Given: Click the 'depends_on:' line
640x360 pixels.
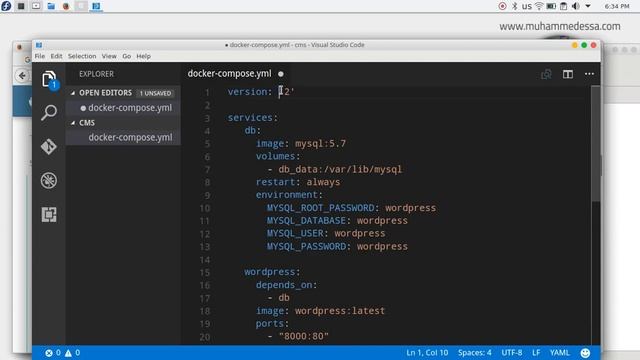Looking at the screenshot, I should point(287,285).
